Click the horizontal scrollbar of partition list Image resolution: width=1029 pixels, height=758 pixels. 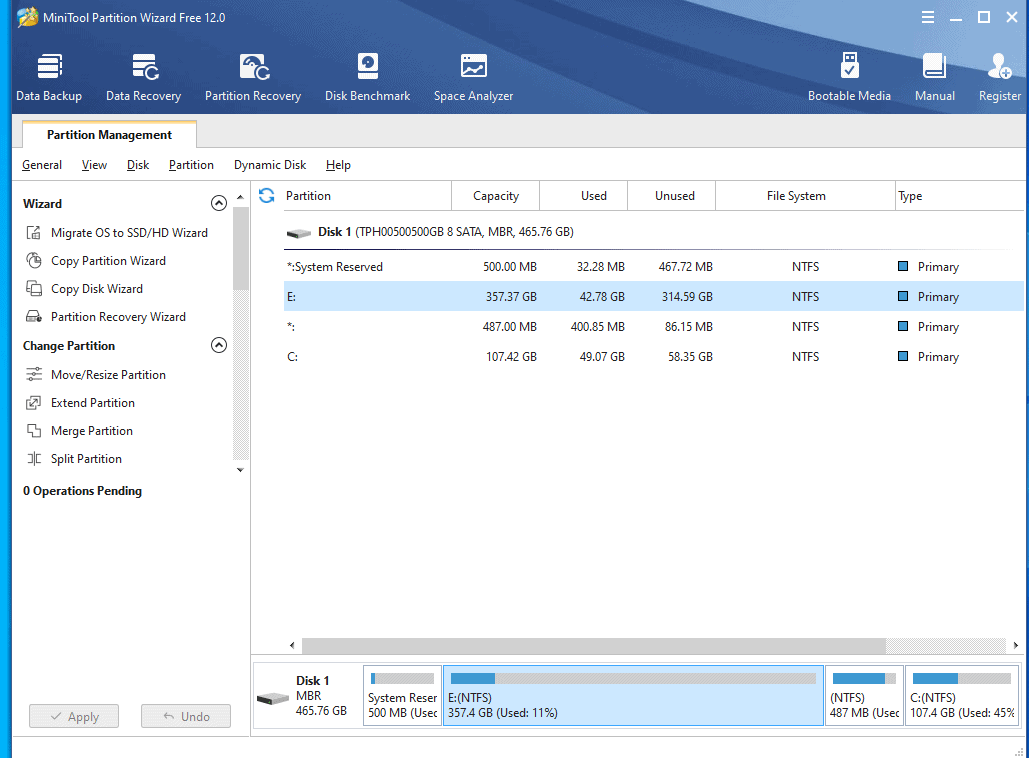tap(593, 646)
